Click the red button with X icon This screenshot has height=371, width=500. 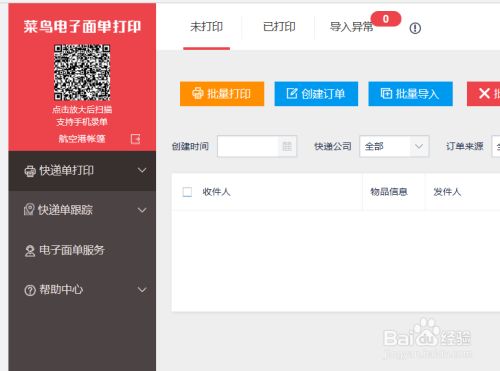click(x=484, y=94)
